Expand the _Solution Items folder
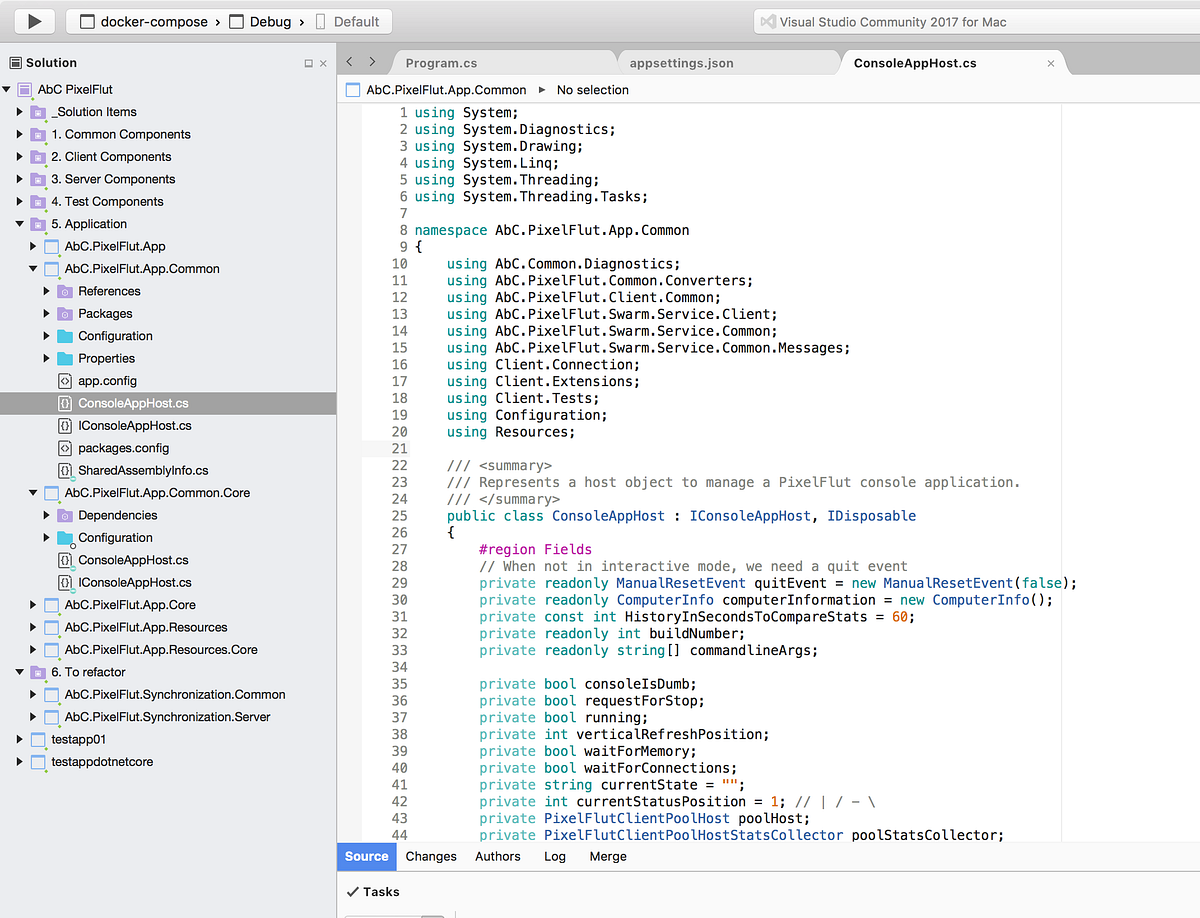The height and width of the screenshot is (918, 1200). tap(19, 112)
